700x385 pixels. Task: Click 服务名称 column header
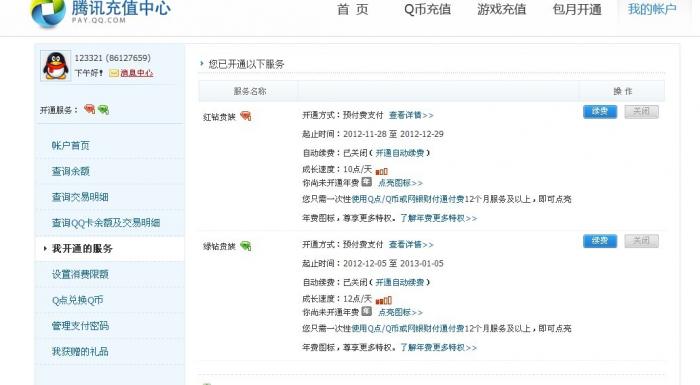[250, 91]
